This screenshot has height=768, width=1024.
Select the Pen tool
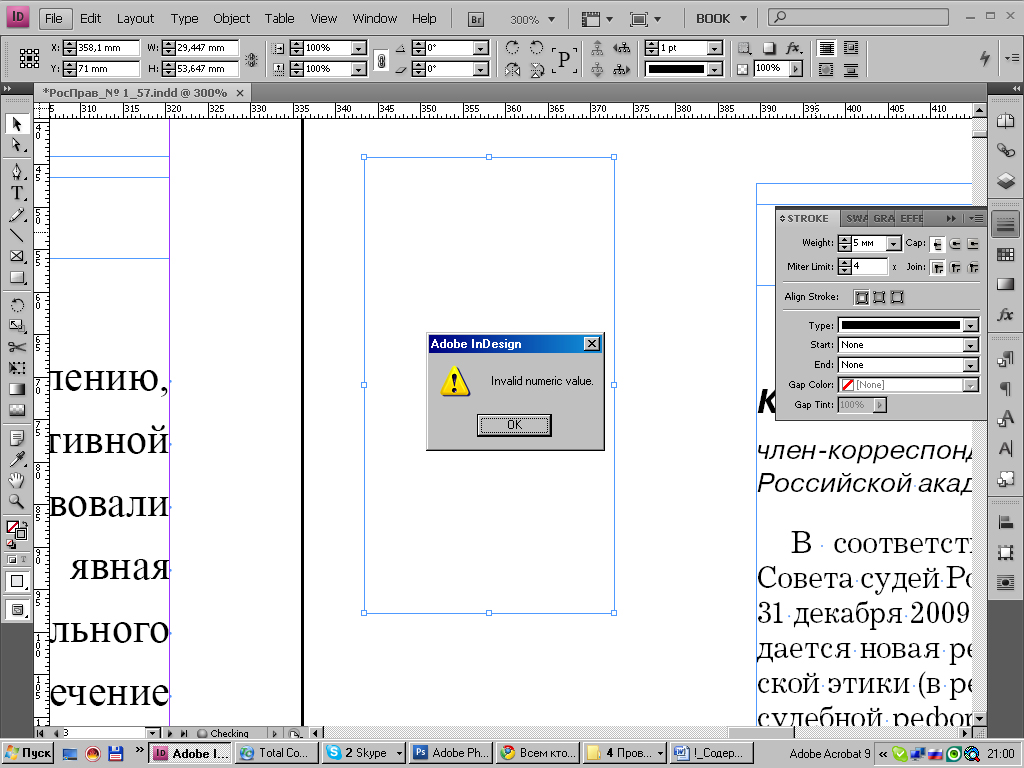[17, 172]
